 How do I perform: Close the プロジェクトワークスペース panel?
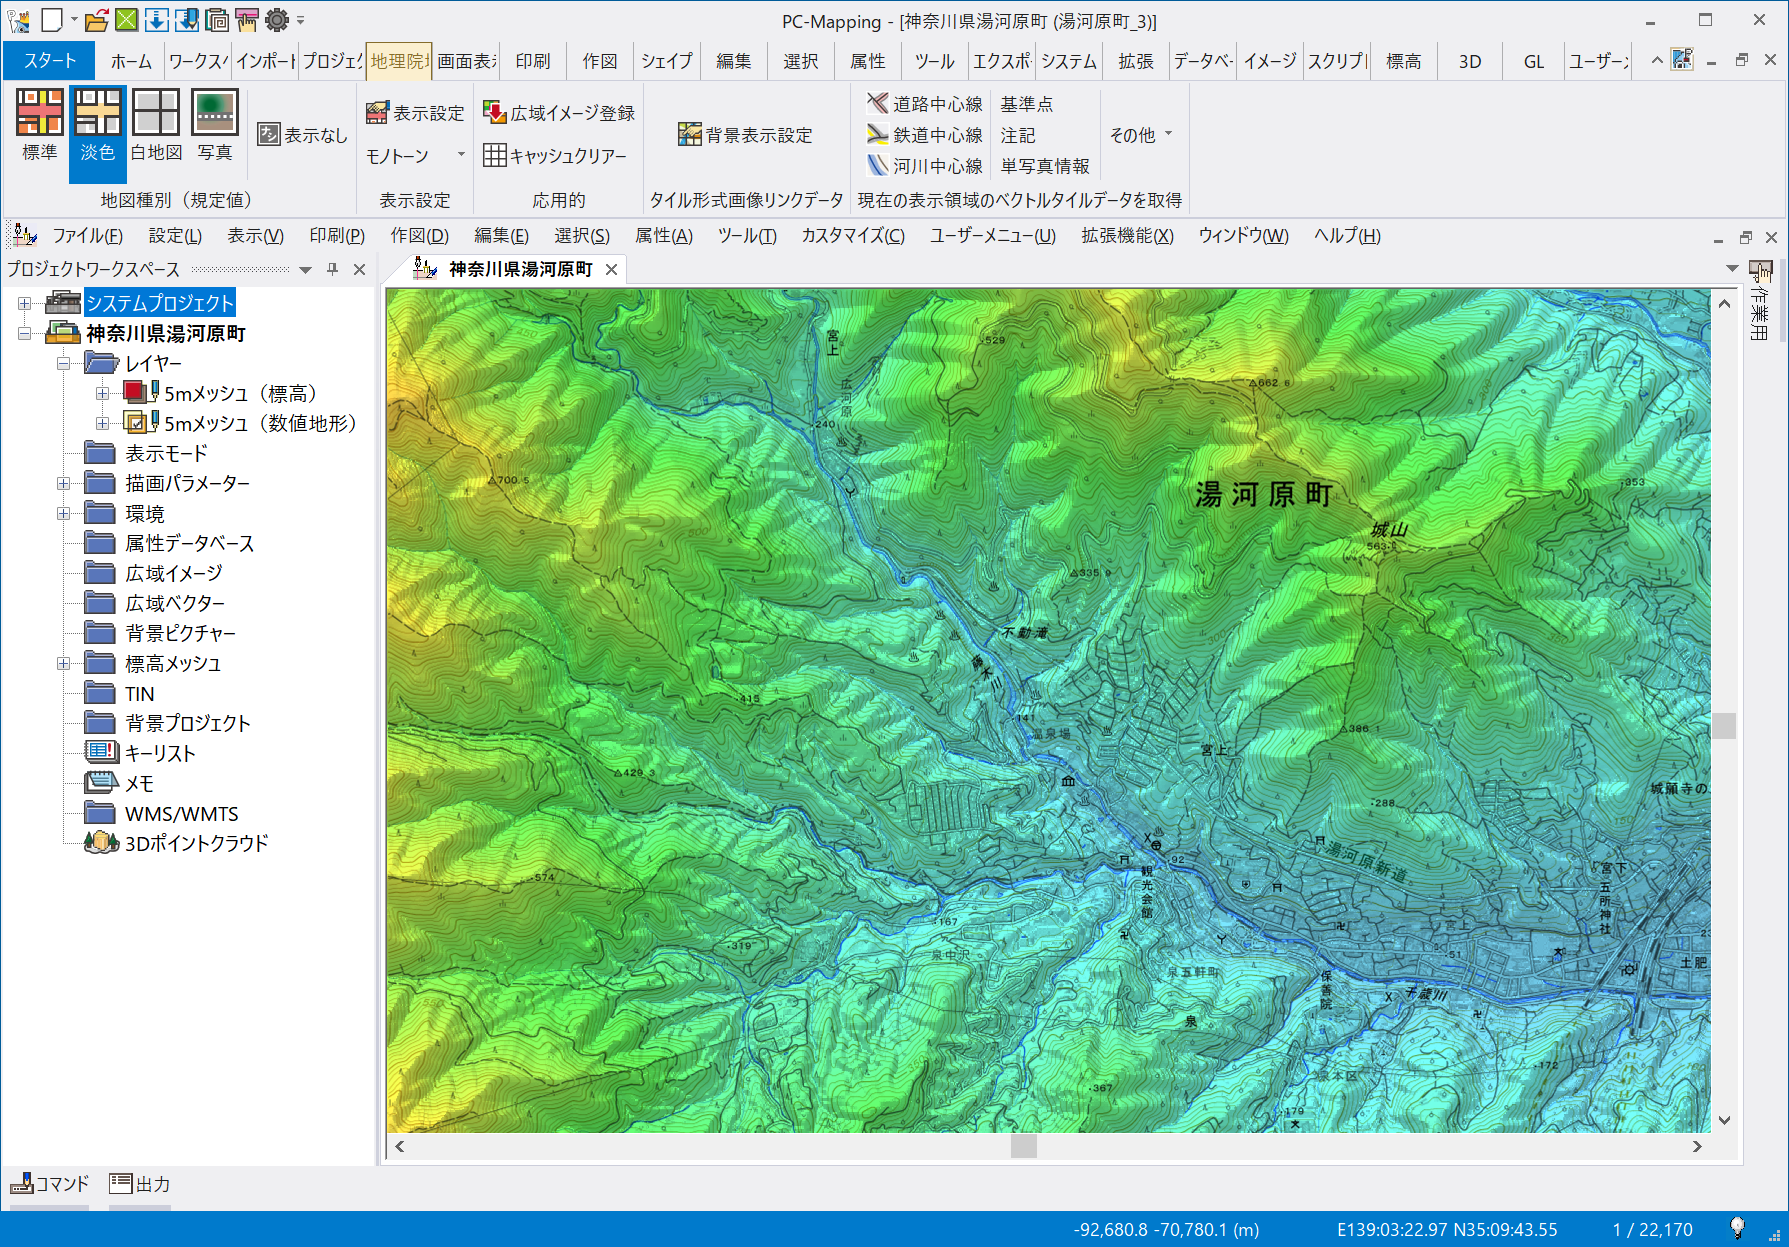tap(359, 269)
